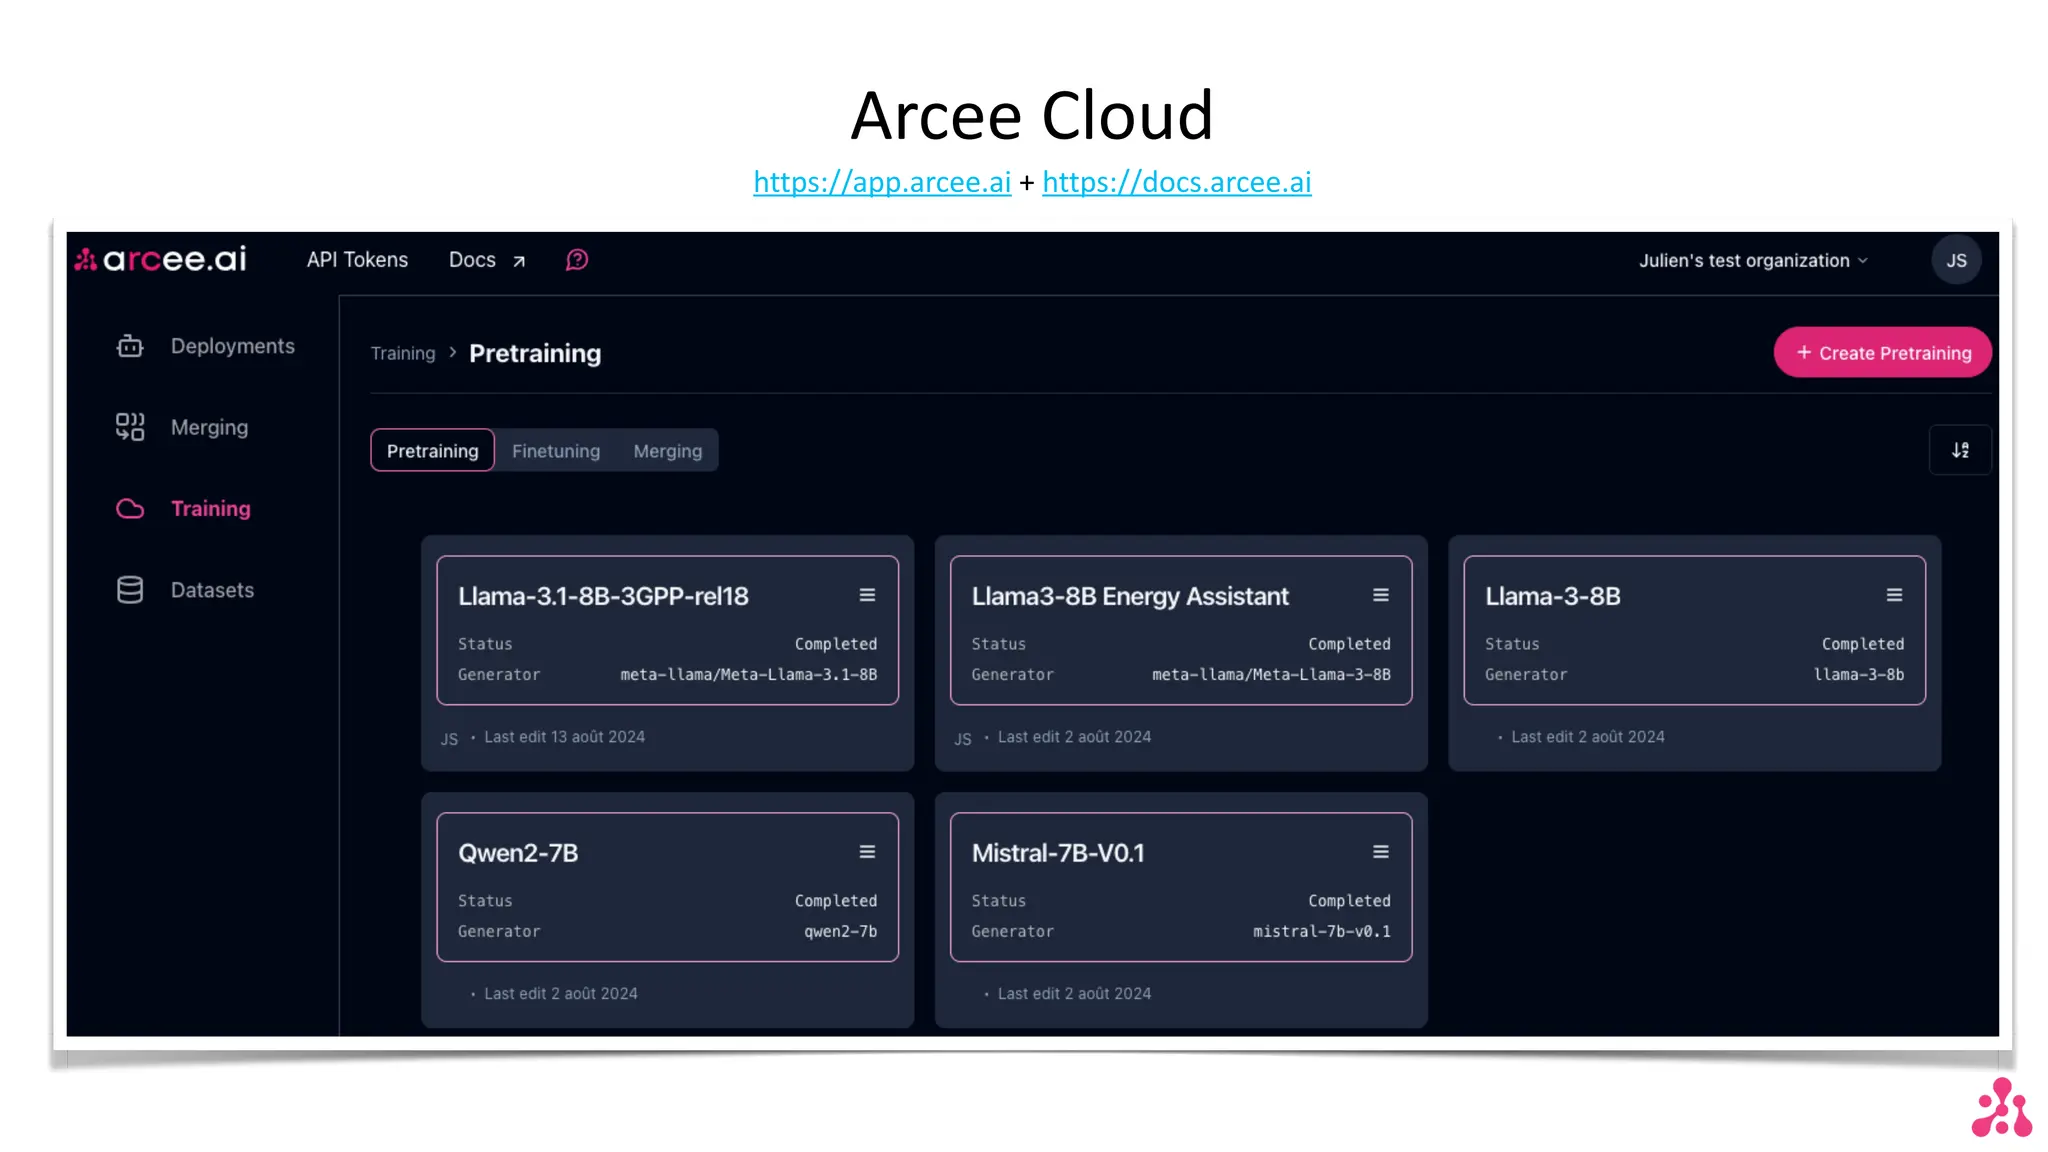
Task: Open Docs in top navigation
Action: click(472, 260)
